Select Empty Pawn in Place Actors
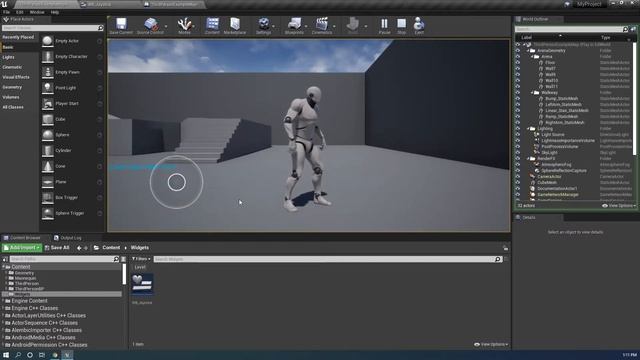 (72, 72)
